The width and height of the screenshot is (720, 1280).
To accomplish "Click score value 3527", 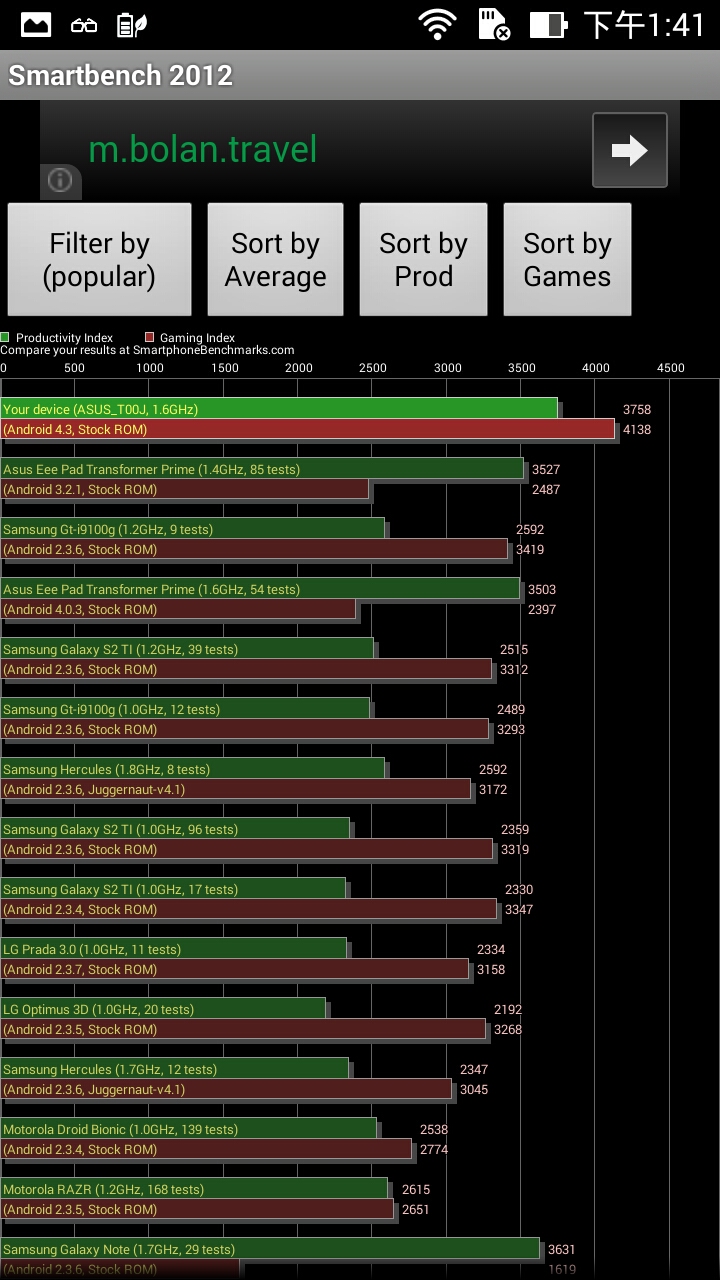I will pyautogui.click(x=546, y=469).
